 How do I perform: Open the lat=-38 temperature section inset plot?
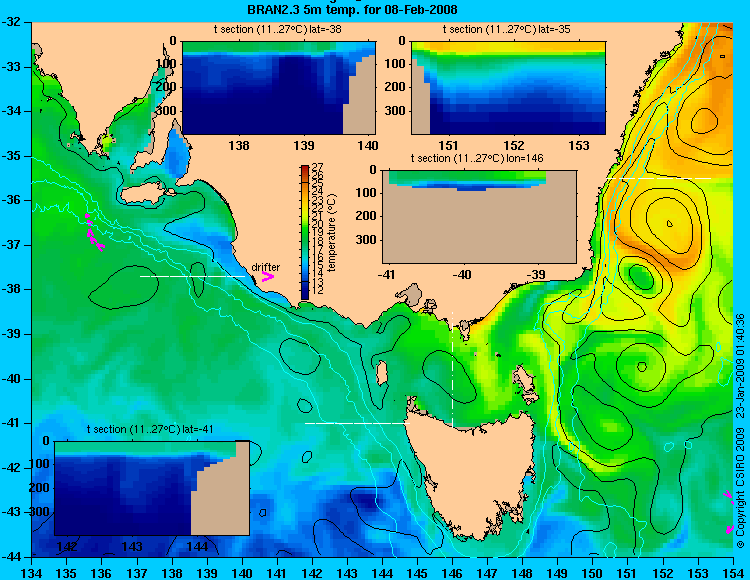click(279, 88)
